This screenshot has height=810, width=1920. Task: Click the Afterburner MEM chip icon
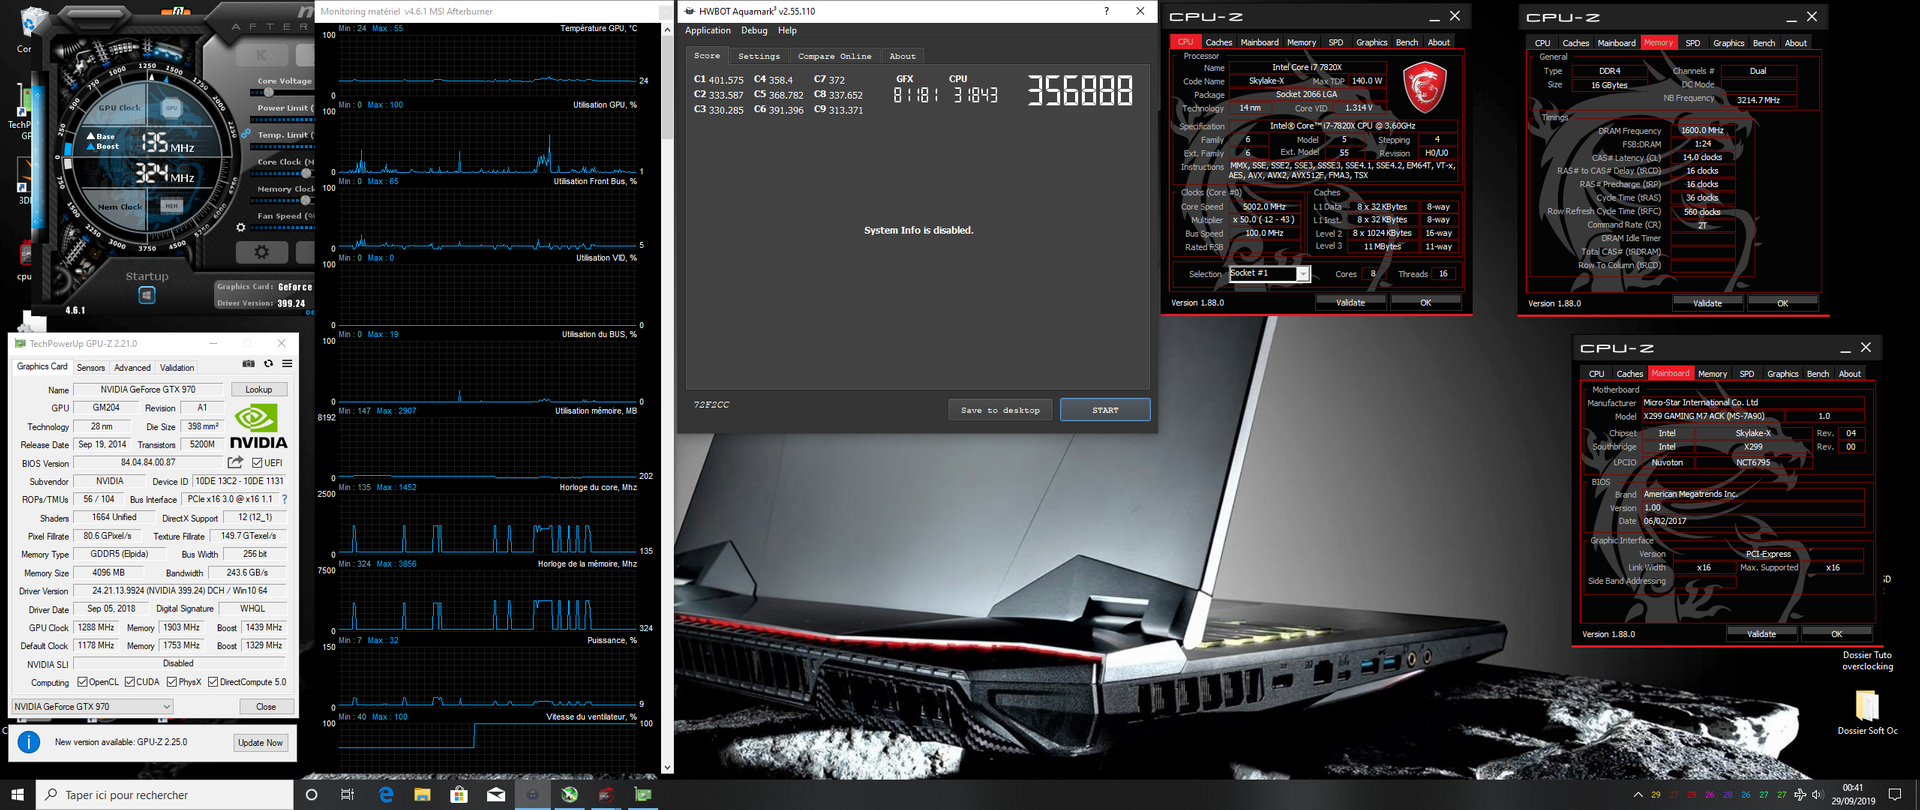coord(171,206)
